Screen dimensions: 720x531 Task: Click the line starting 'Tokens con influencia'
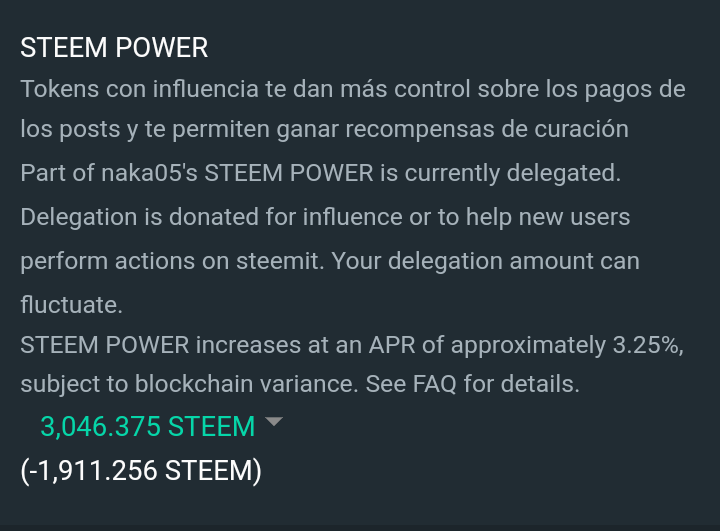click(353, 89)
